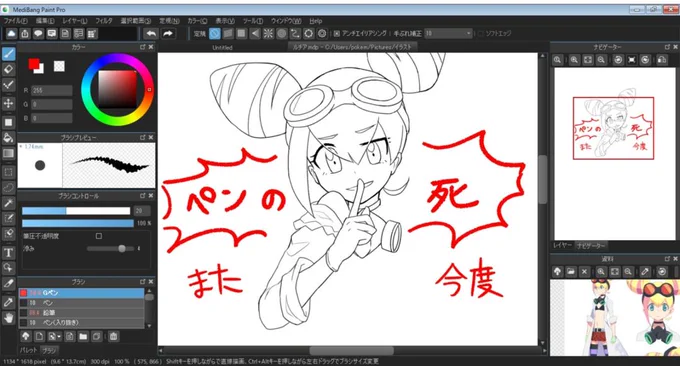Image resolution: width=680 pixels, height=366 pixels.
Task: Select the Magic Wand tool
Action: [x=8, y=203]
